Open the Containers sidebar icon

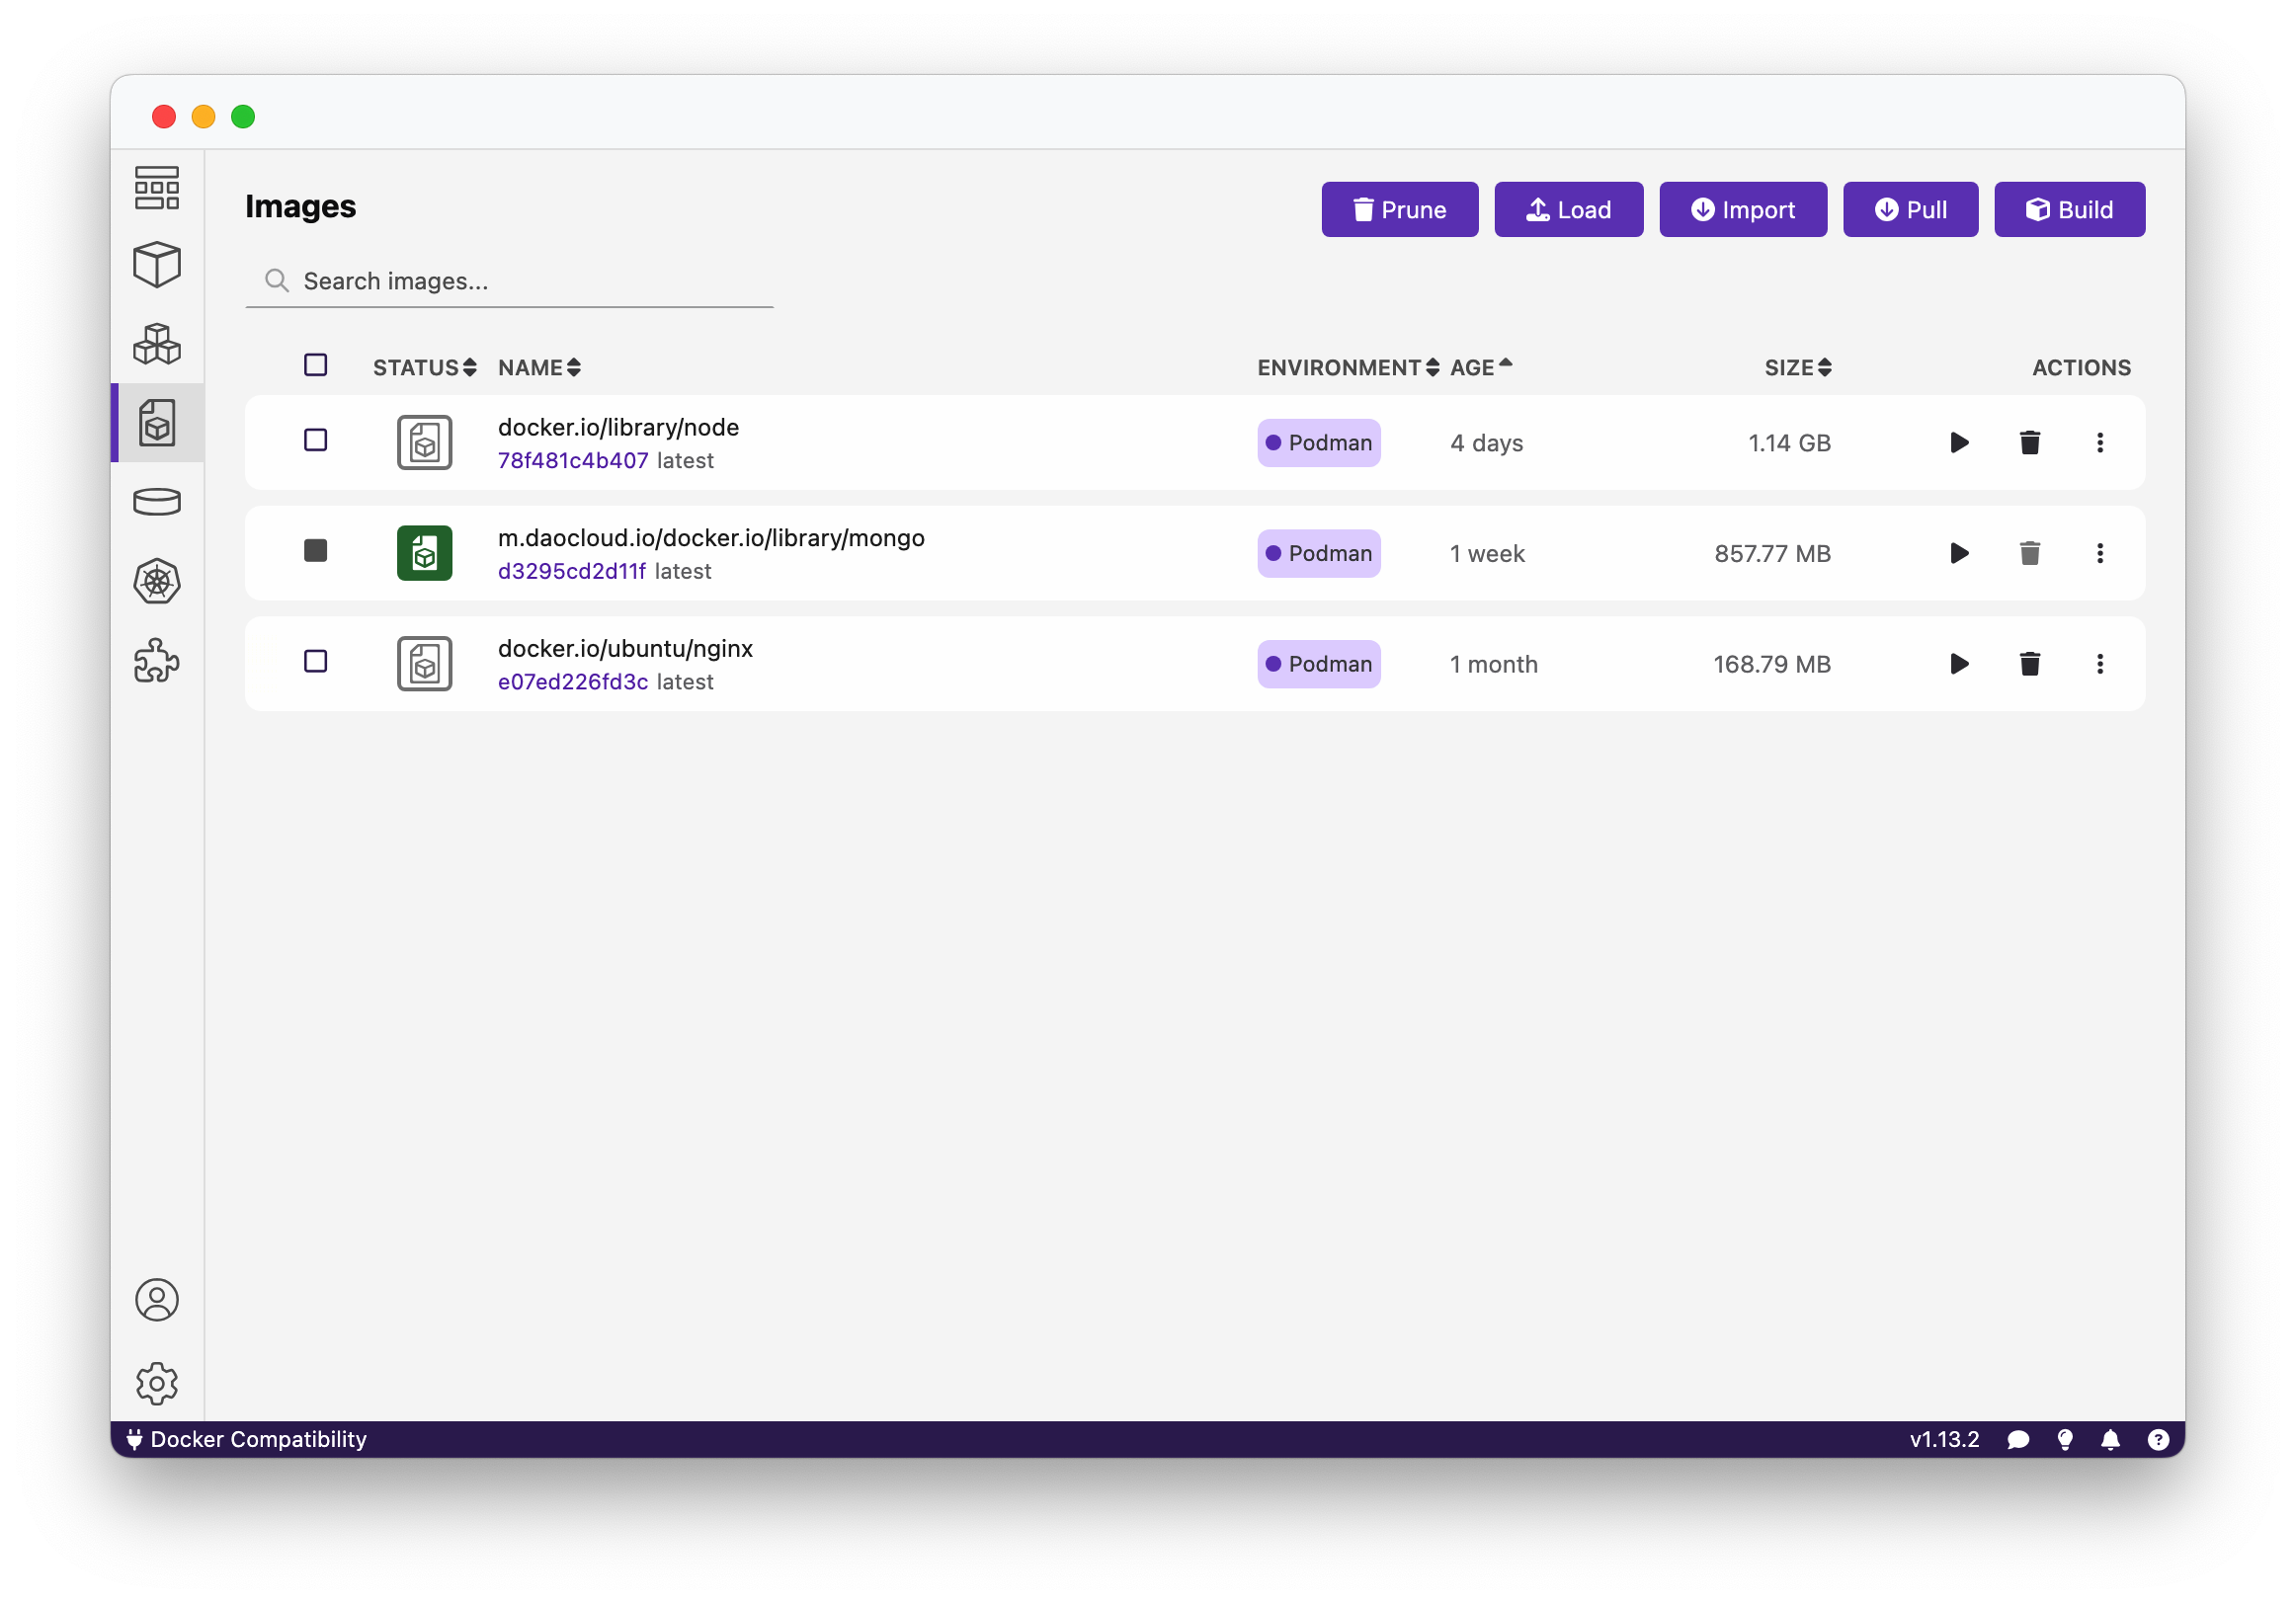click(x=157, y=265)
